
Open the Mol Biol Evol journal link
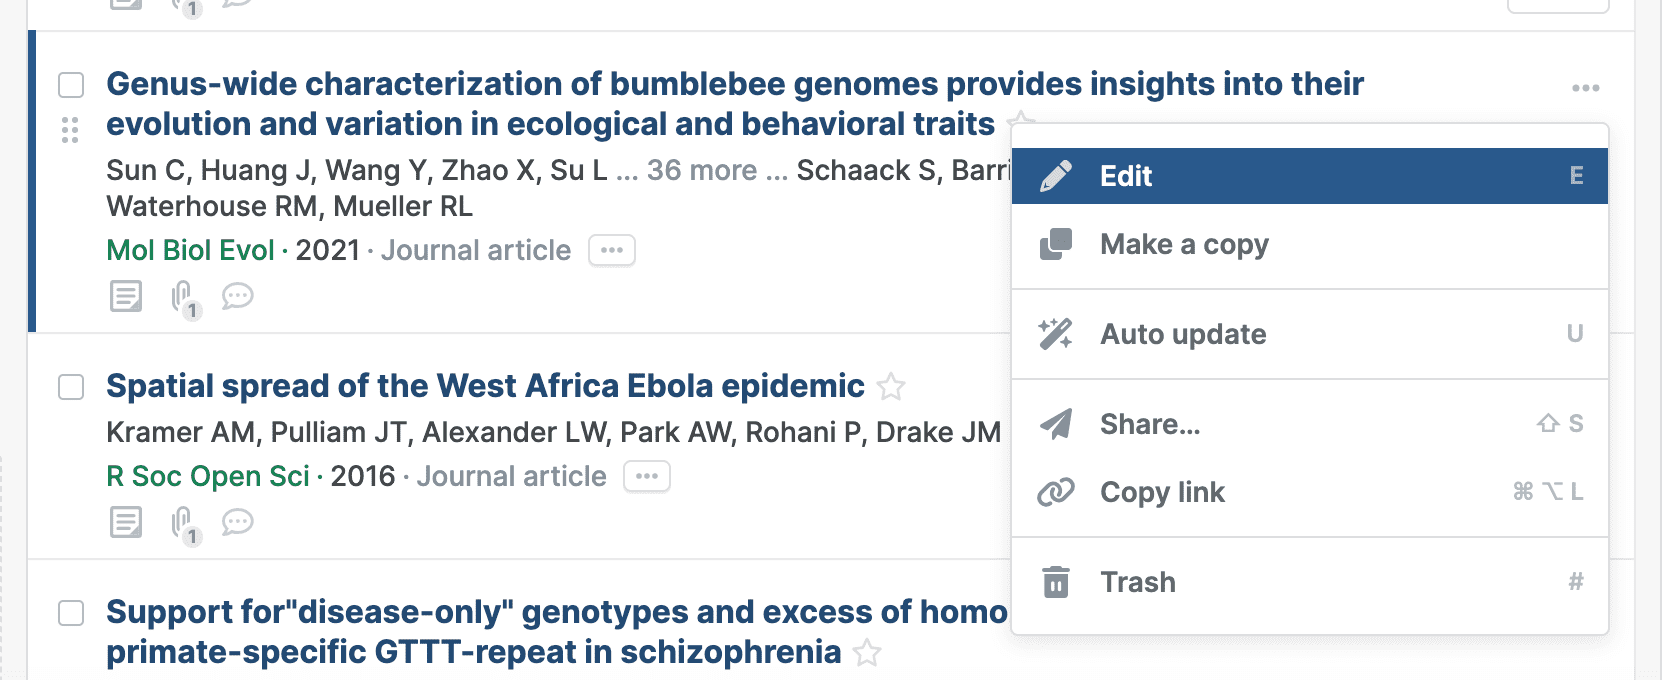point(190,250)
